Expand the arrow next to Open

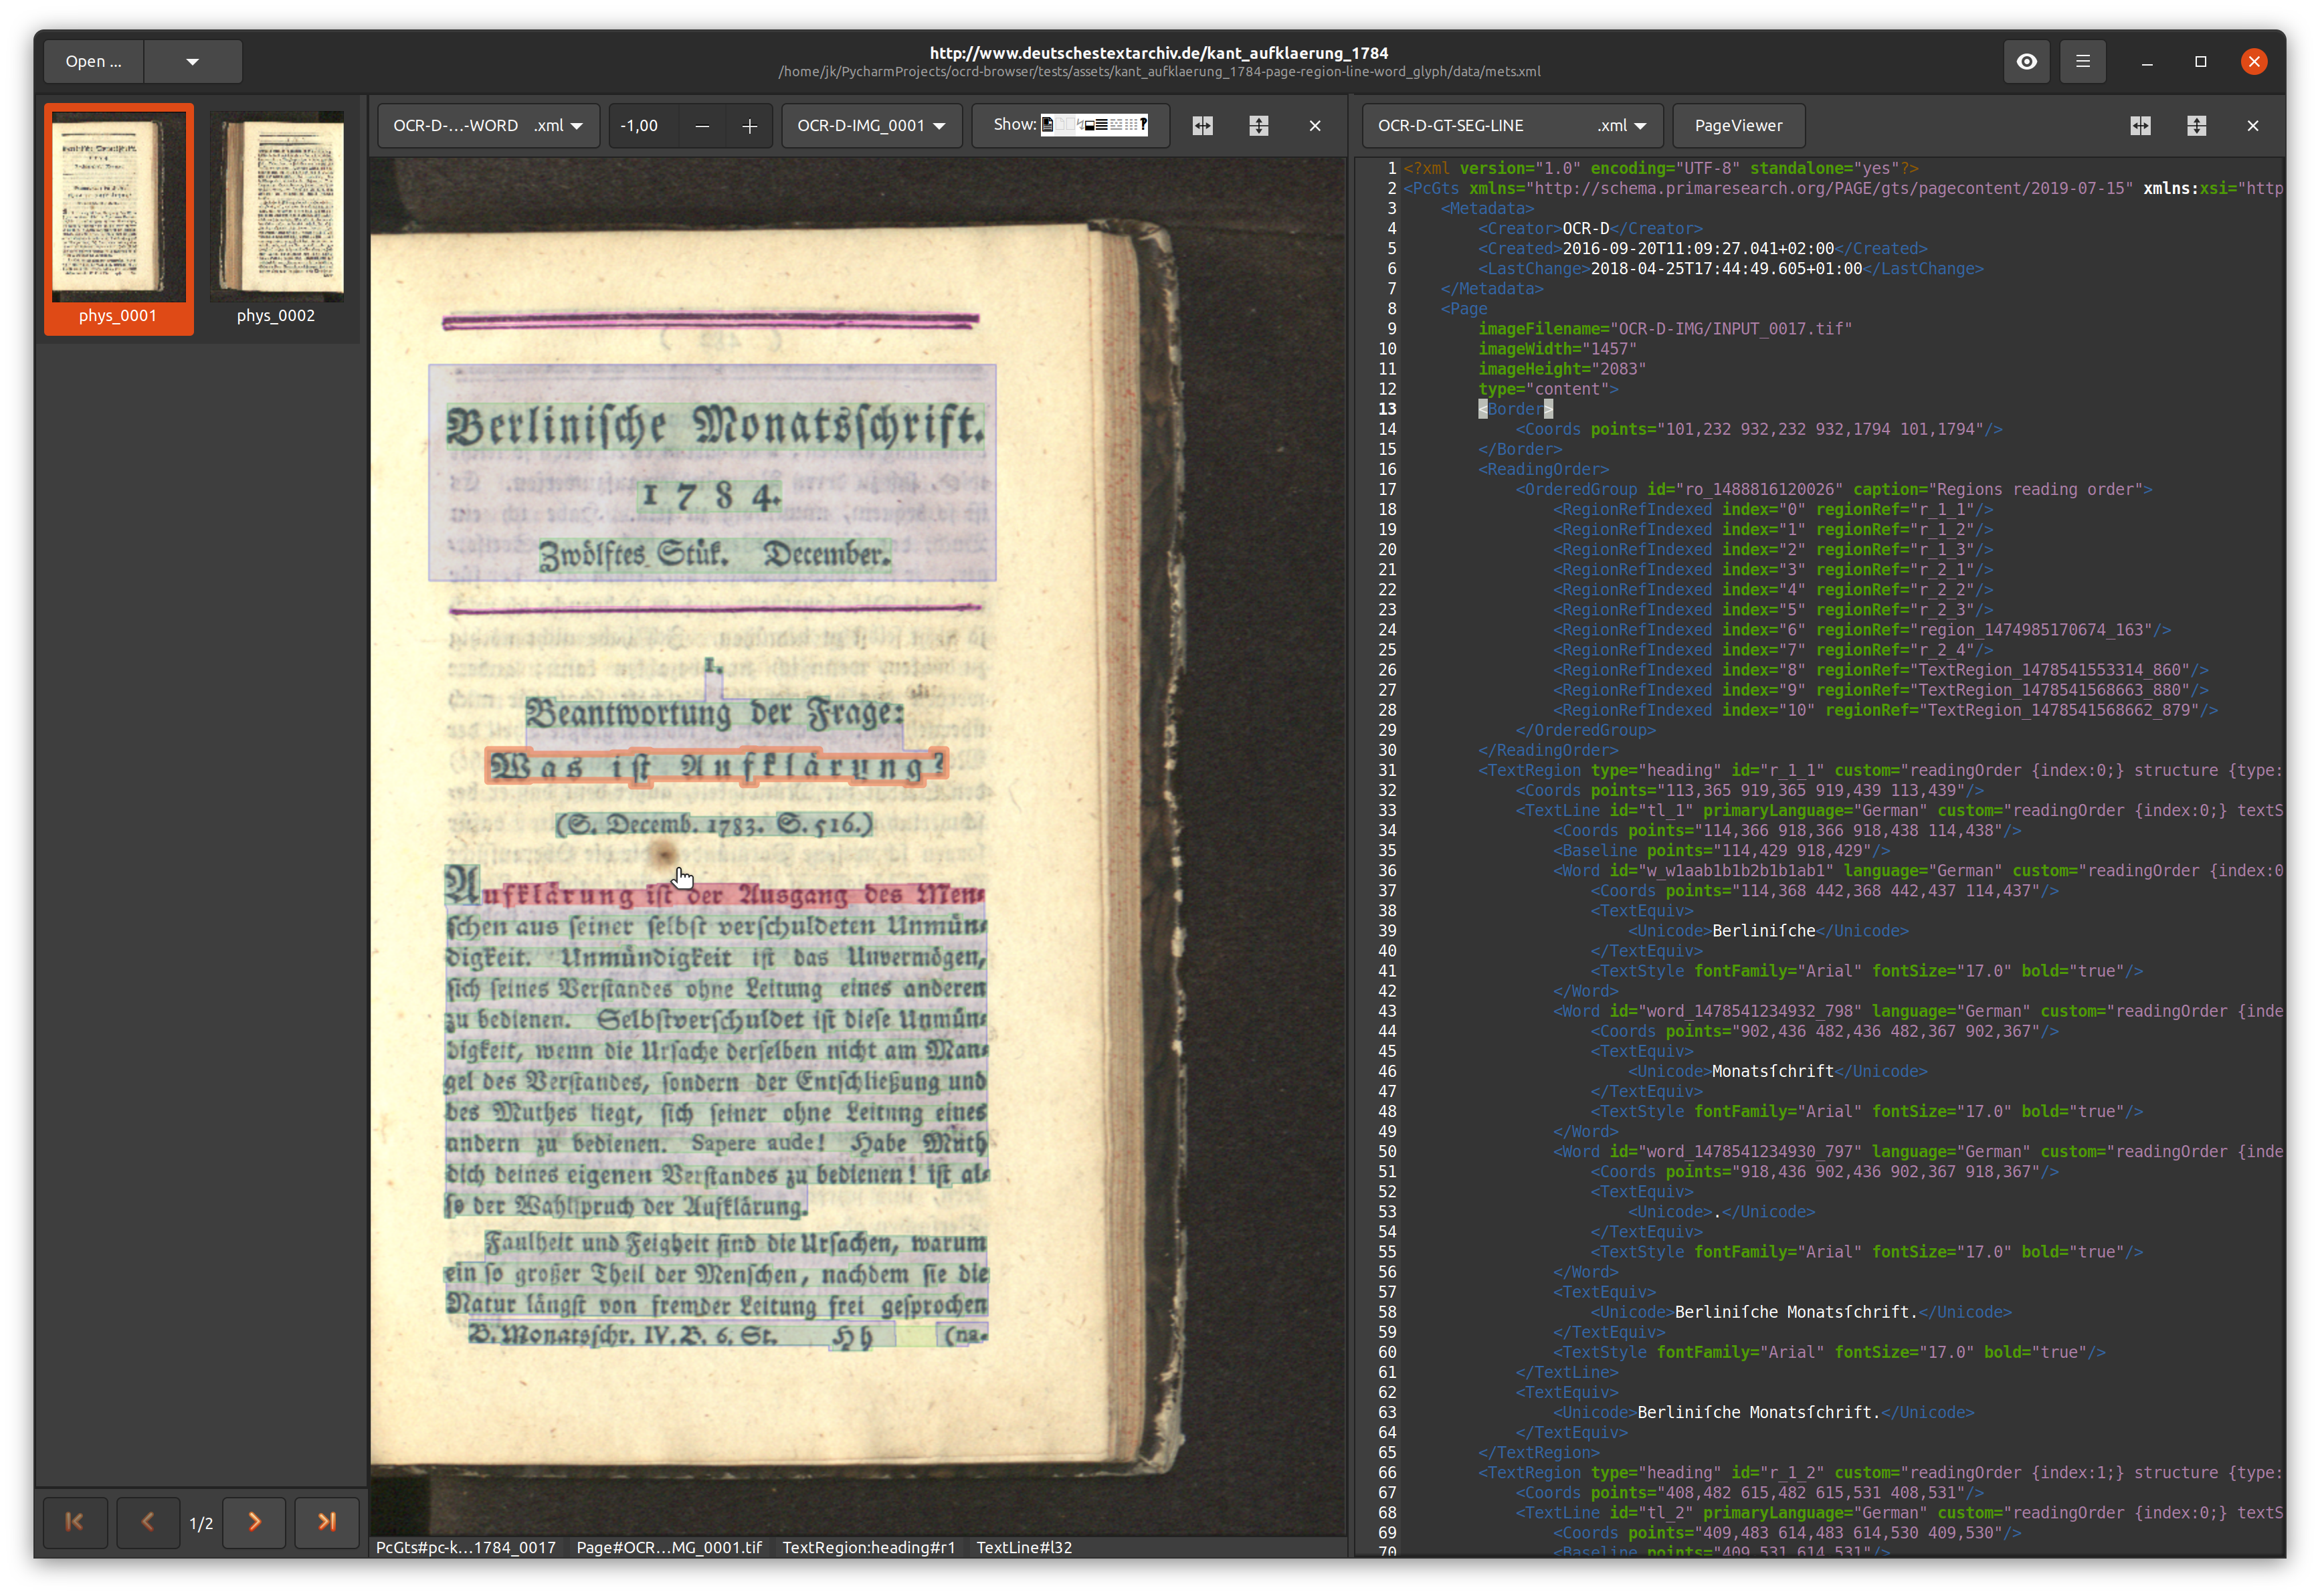click(x=192, y=62)
